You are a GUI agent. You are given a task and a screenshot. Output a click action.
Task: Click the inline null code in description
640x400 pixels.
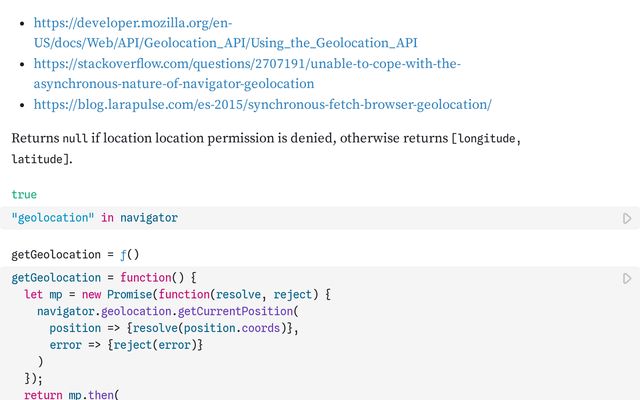point(75,139)
